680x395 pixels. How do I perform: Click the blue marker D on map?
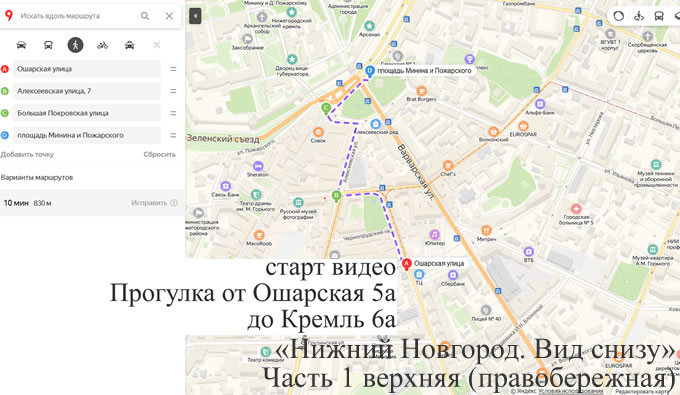click(369, 71)
